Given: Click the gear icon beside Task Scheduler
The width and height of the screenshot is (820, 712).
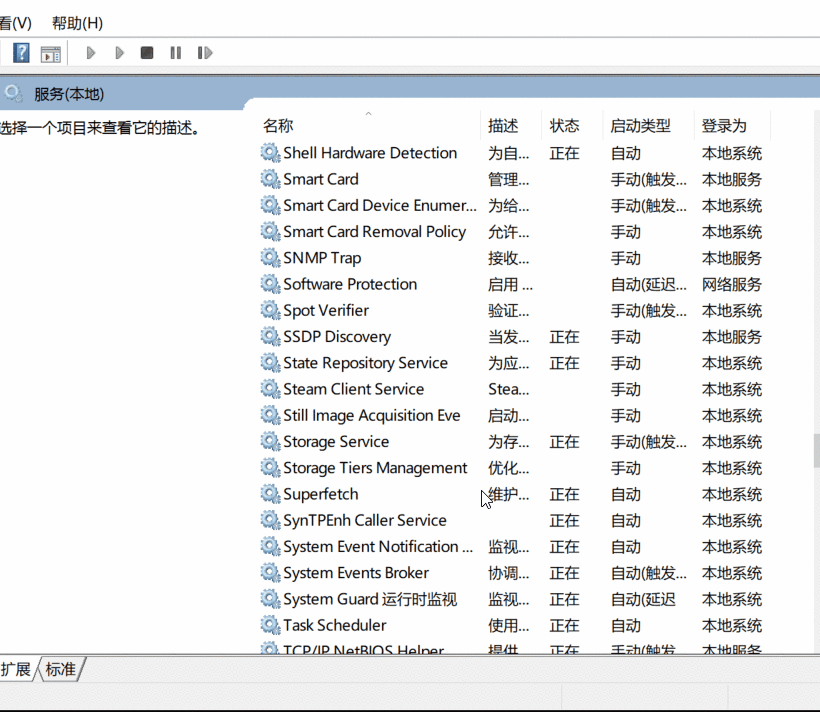Looking at the screenshot, I should pos(269,625).
